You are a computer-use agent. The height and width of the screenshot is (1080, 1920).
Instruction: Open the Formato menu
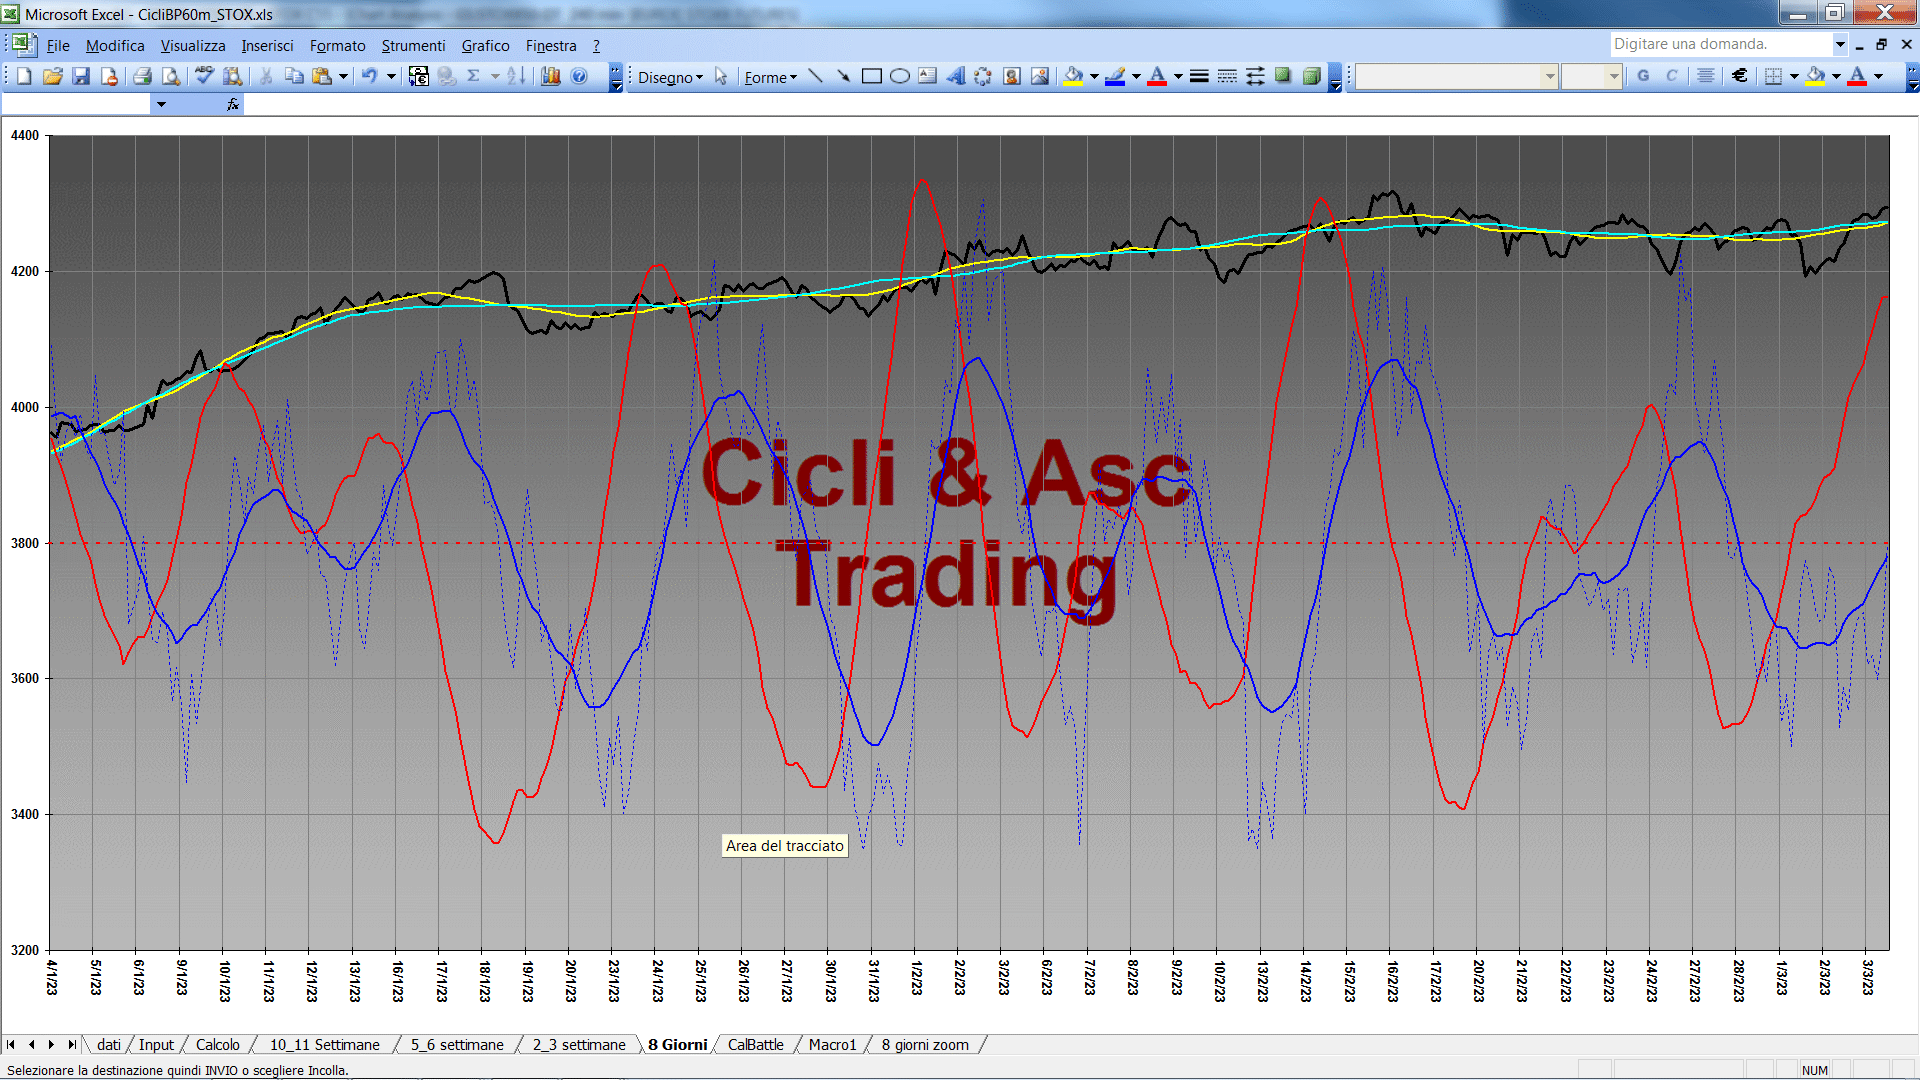click(x=337, y=46)
